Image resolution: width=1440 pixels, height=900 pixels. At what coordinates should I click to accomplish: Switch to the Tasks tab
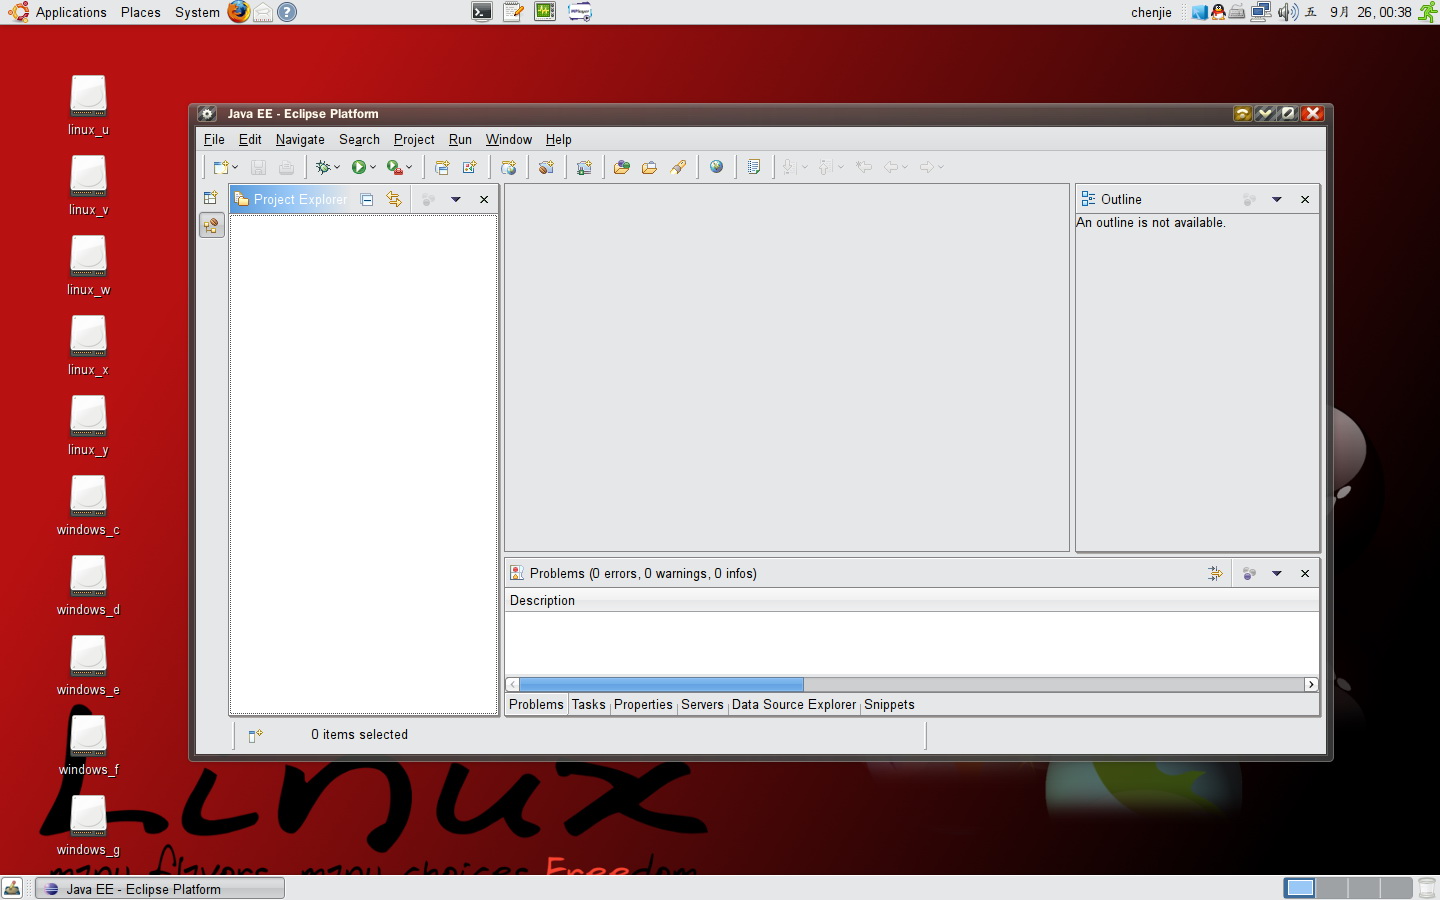coord(589,704)
